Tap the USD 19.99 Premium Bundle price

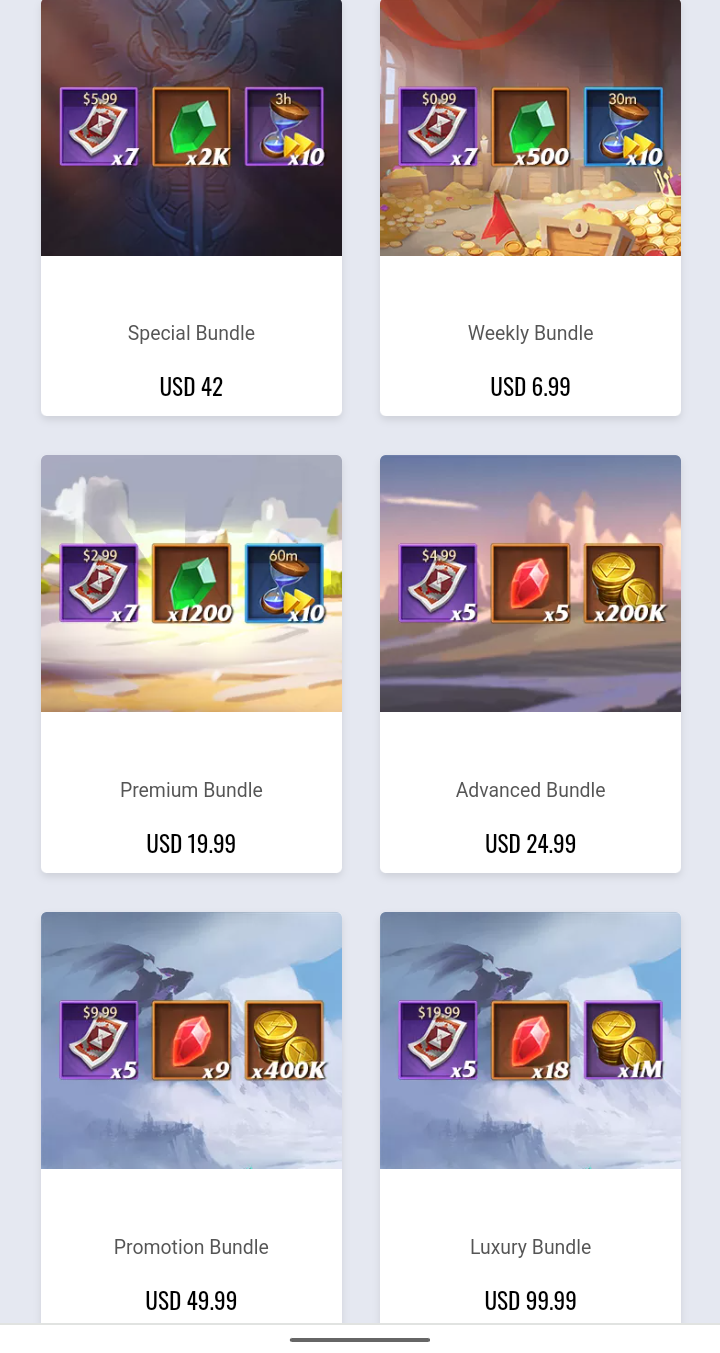(191, 844)
